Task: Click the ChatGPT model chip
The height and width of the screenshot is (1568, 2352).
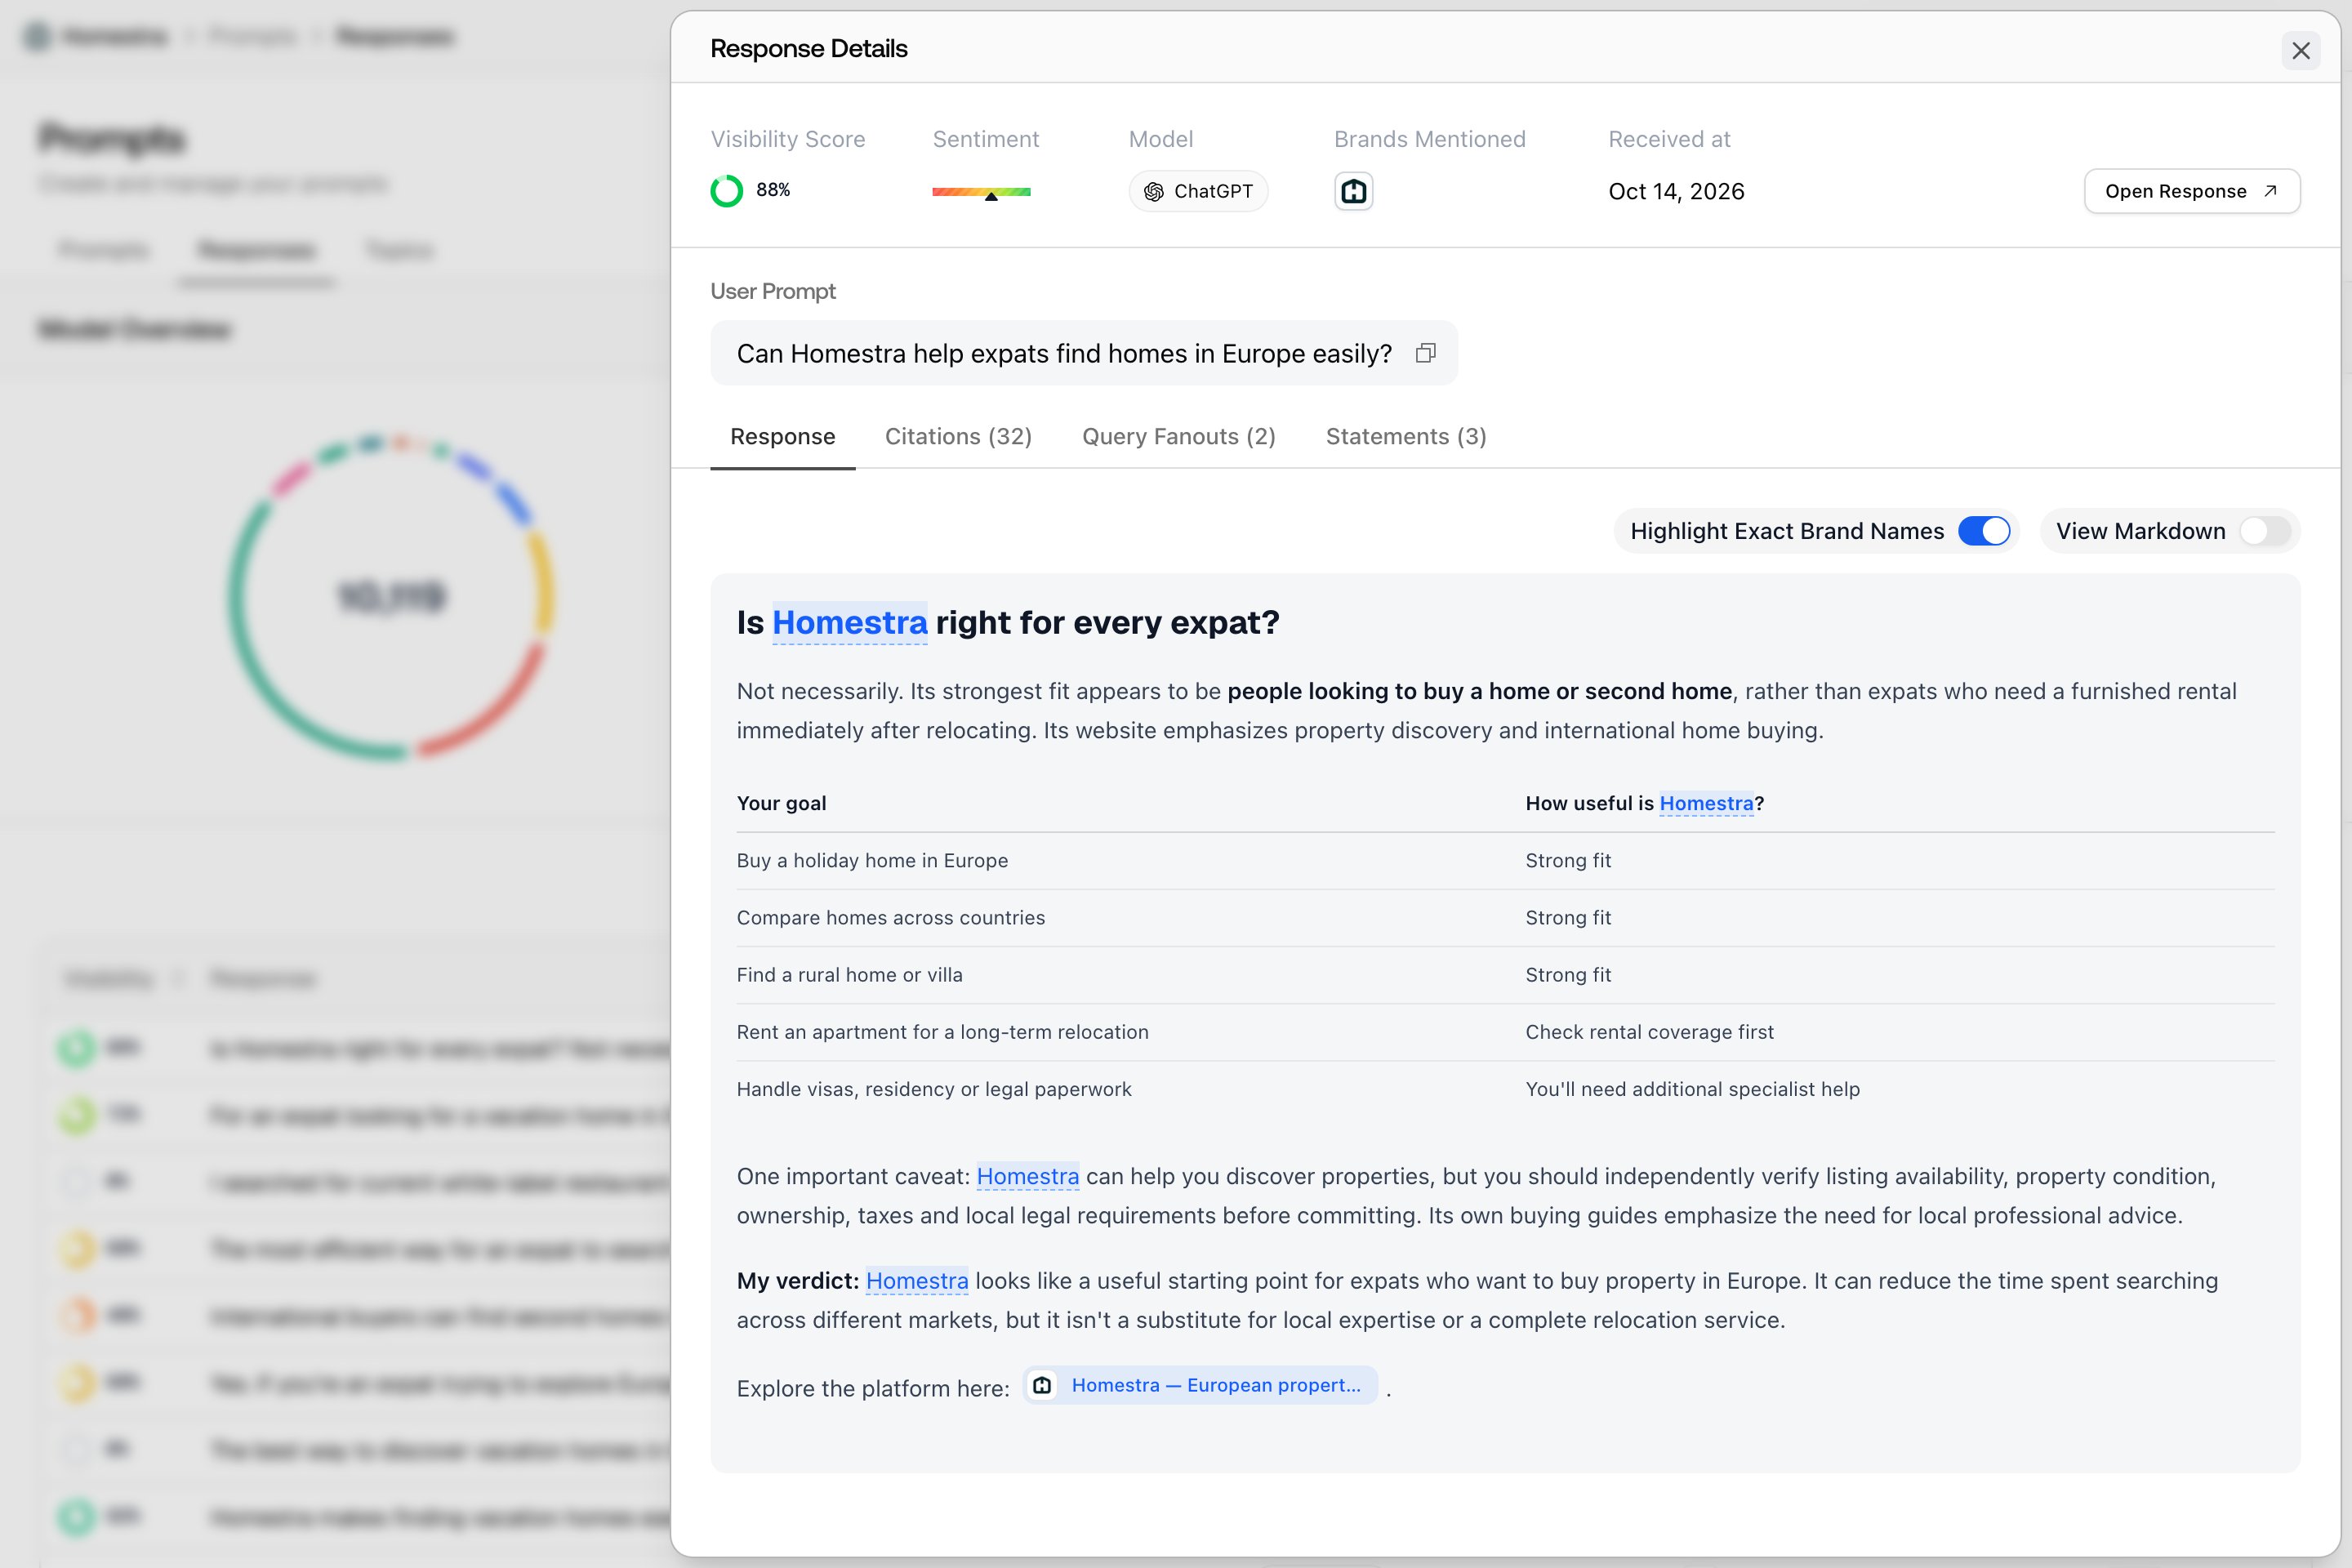Action: (x=1198, y=191)
